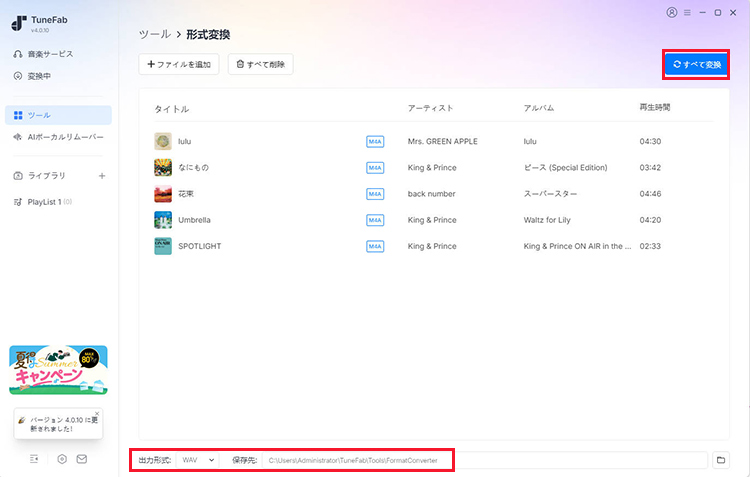The image size is (750, 477).
Task: Click the SPOTLIGHT album cover thumbnail
Action: pyautogui.click(x=163, y=246)
